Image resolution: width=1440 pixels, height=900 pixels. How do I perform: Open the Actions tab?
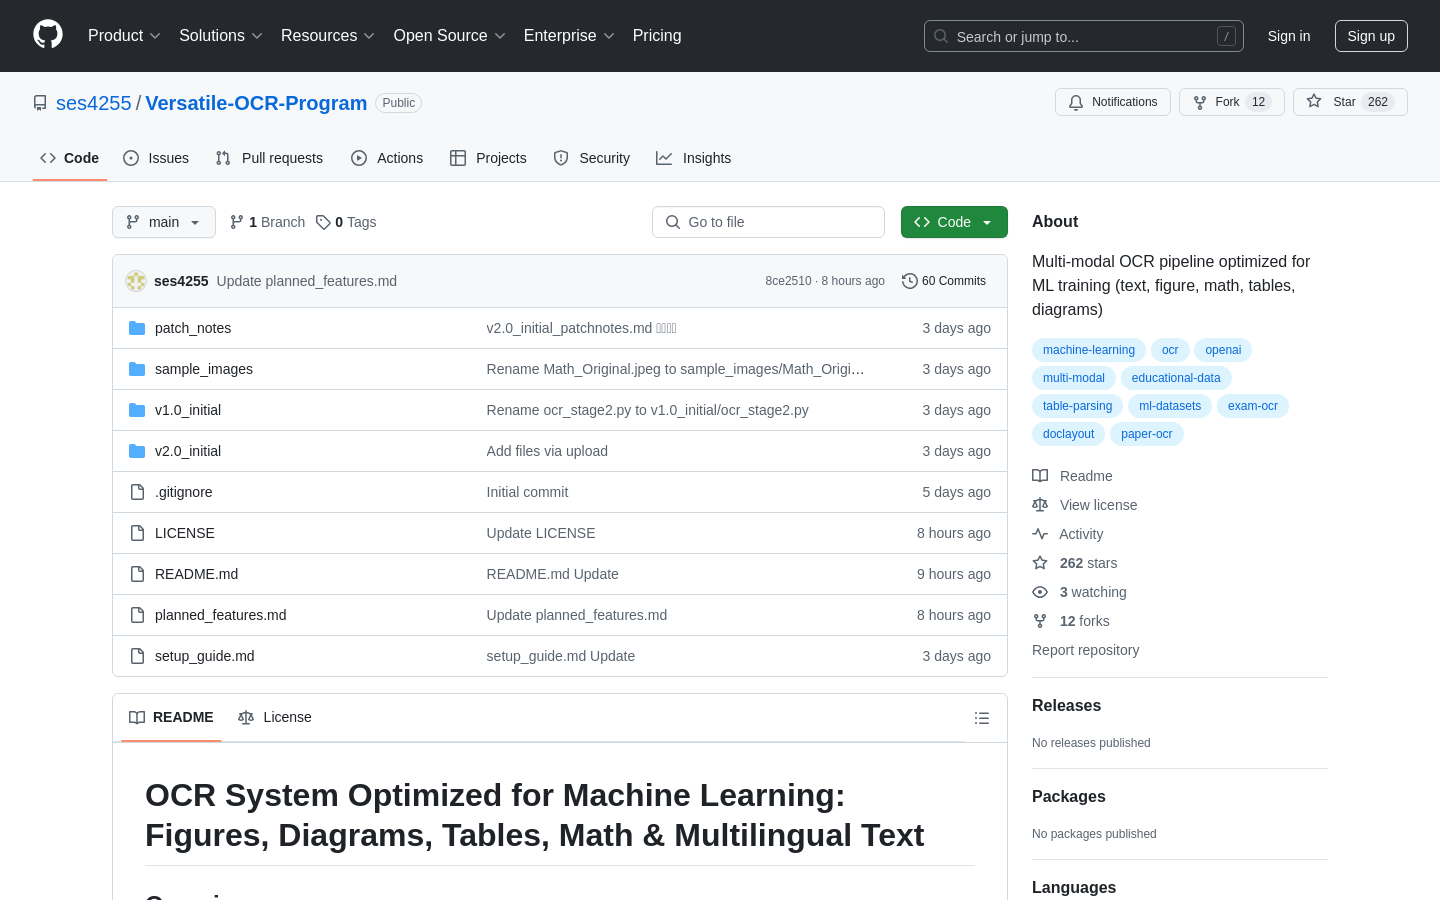click(x=387, y=158)
